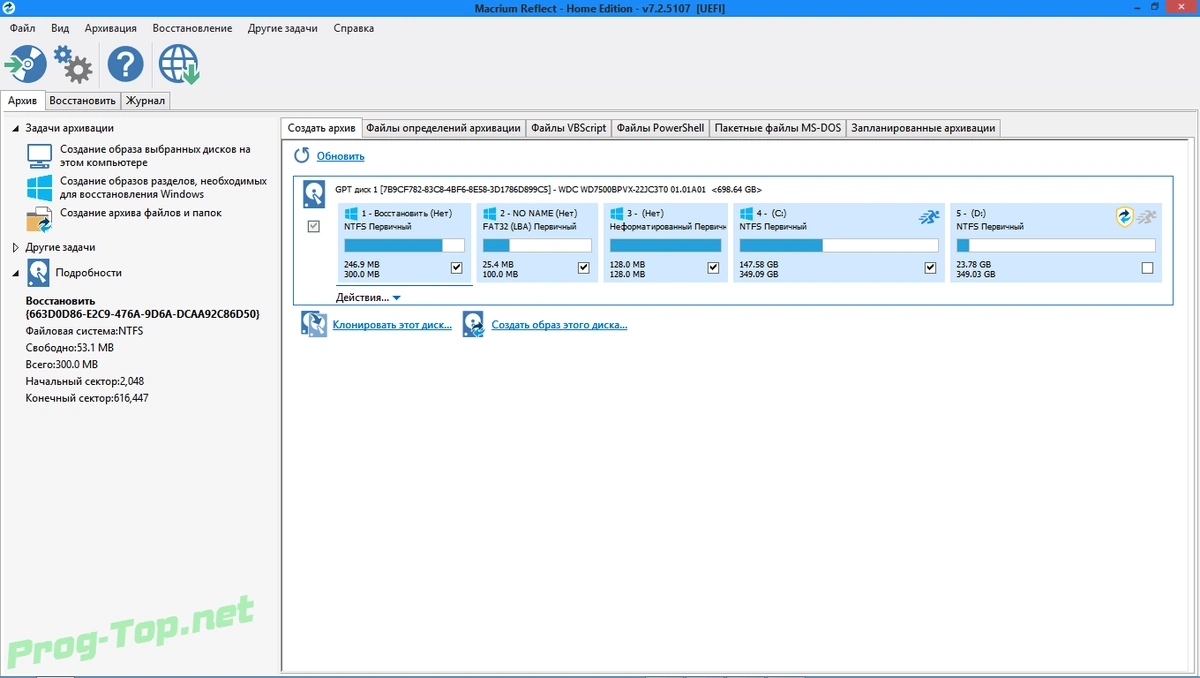Click usage bar of partition 4 (C:)

pyautogui.click(x=838, y=246)
